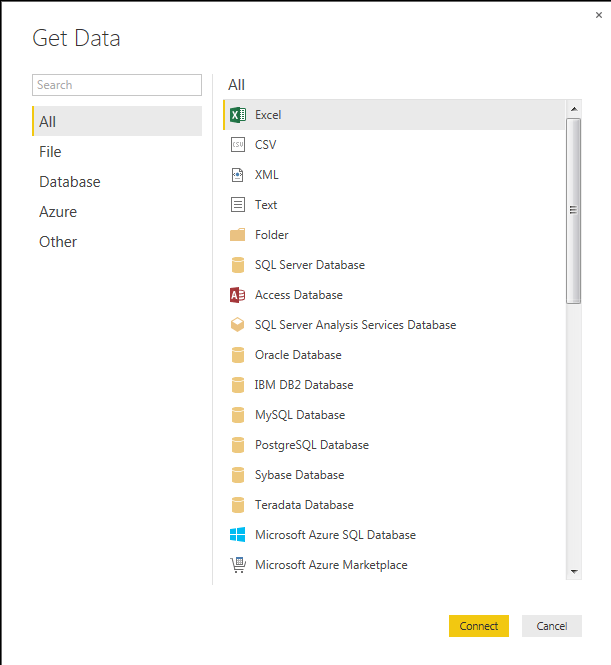The height and width of the screenshot is (665, 611).
Task: Click the Azure SQL Database Windows logo icon
Action: click(x=237, y=535)
